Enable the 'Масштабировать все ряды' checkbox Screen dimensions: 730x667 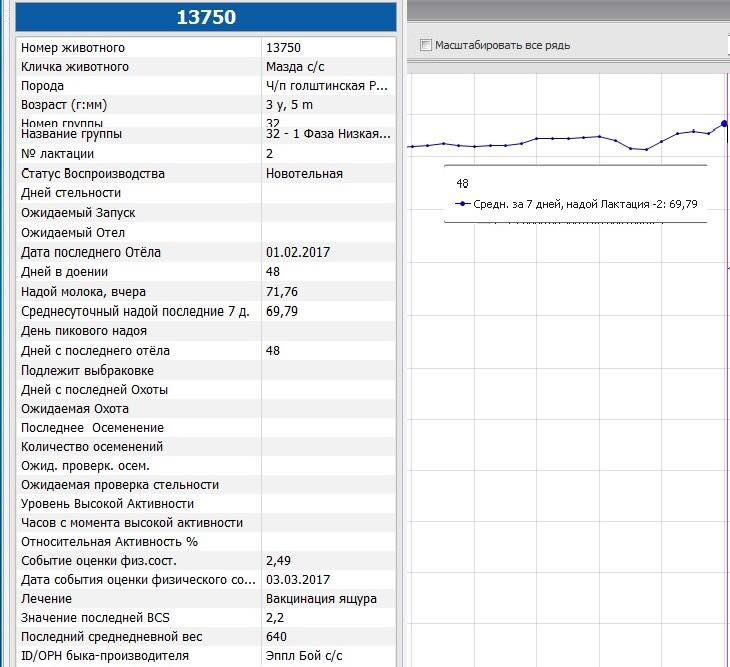[426, 45]
